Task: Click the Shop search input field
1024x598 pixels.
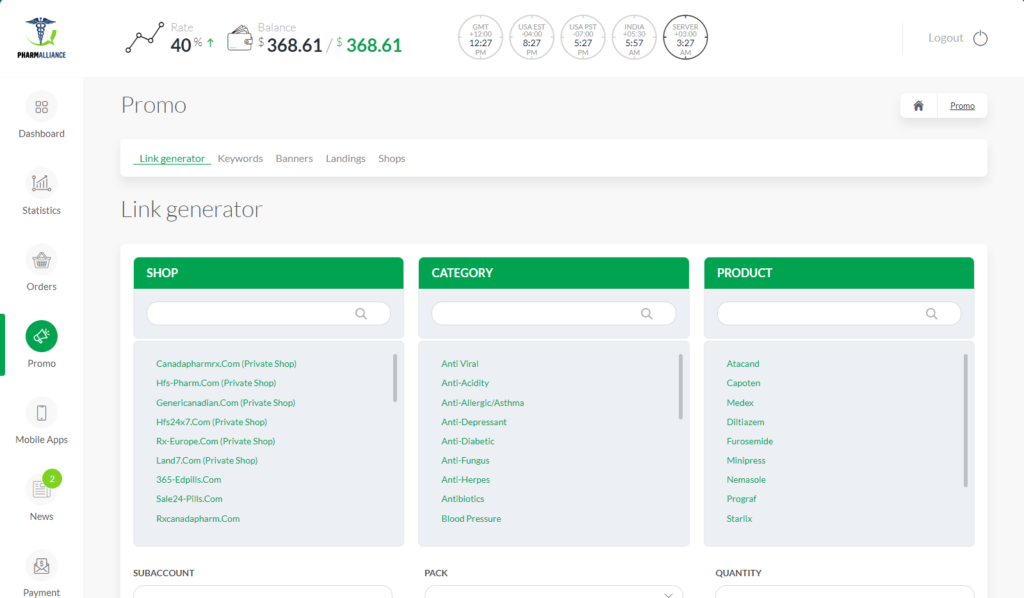Action: coord(268,313)
